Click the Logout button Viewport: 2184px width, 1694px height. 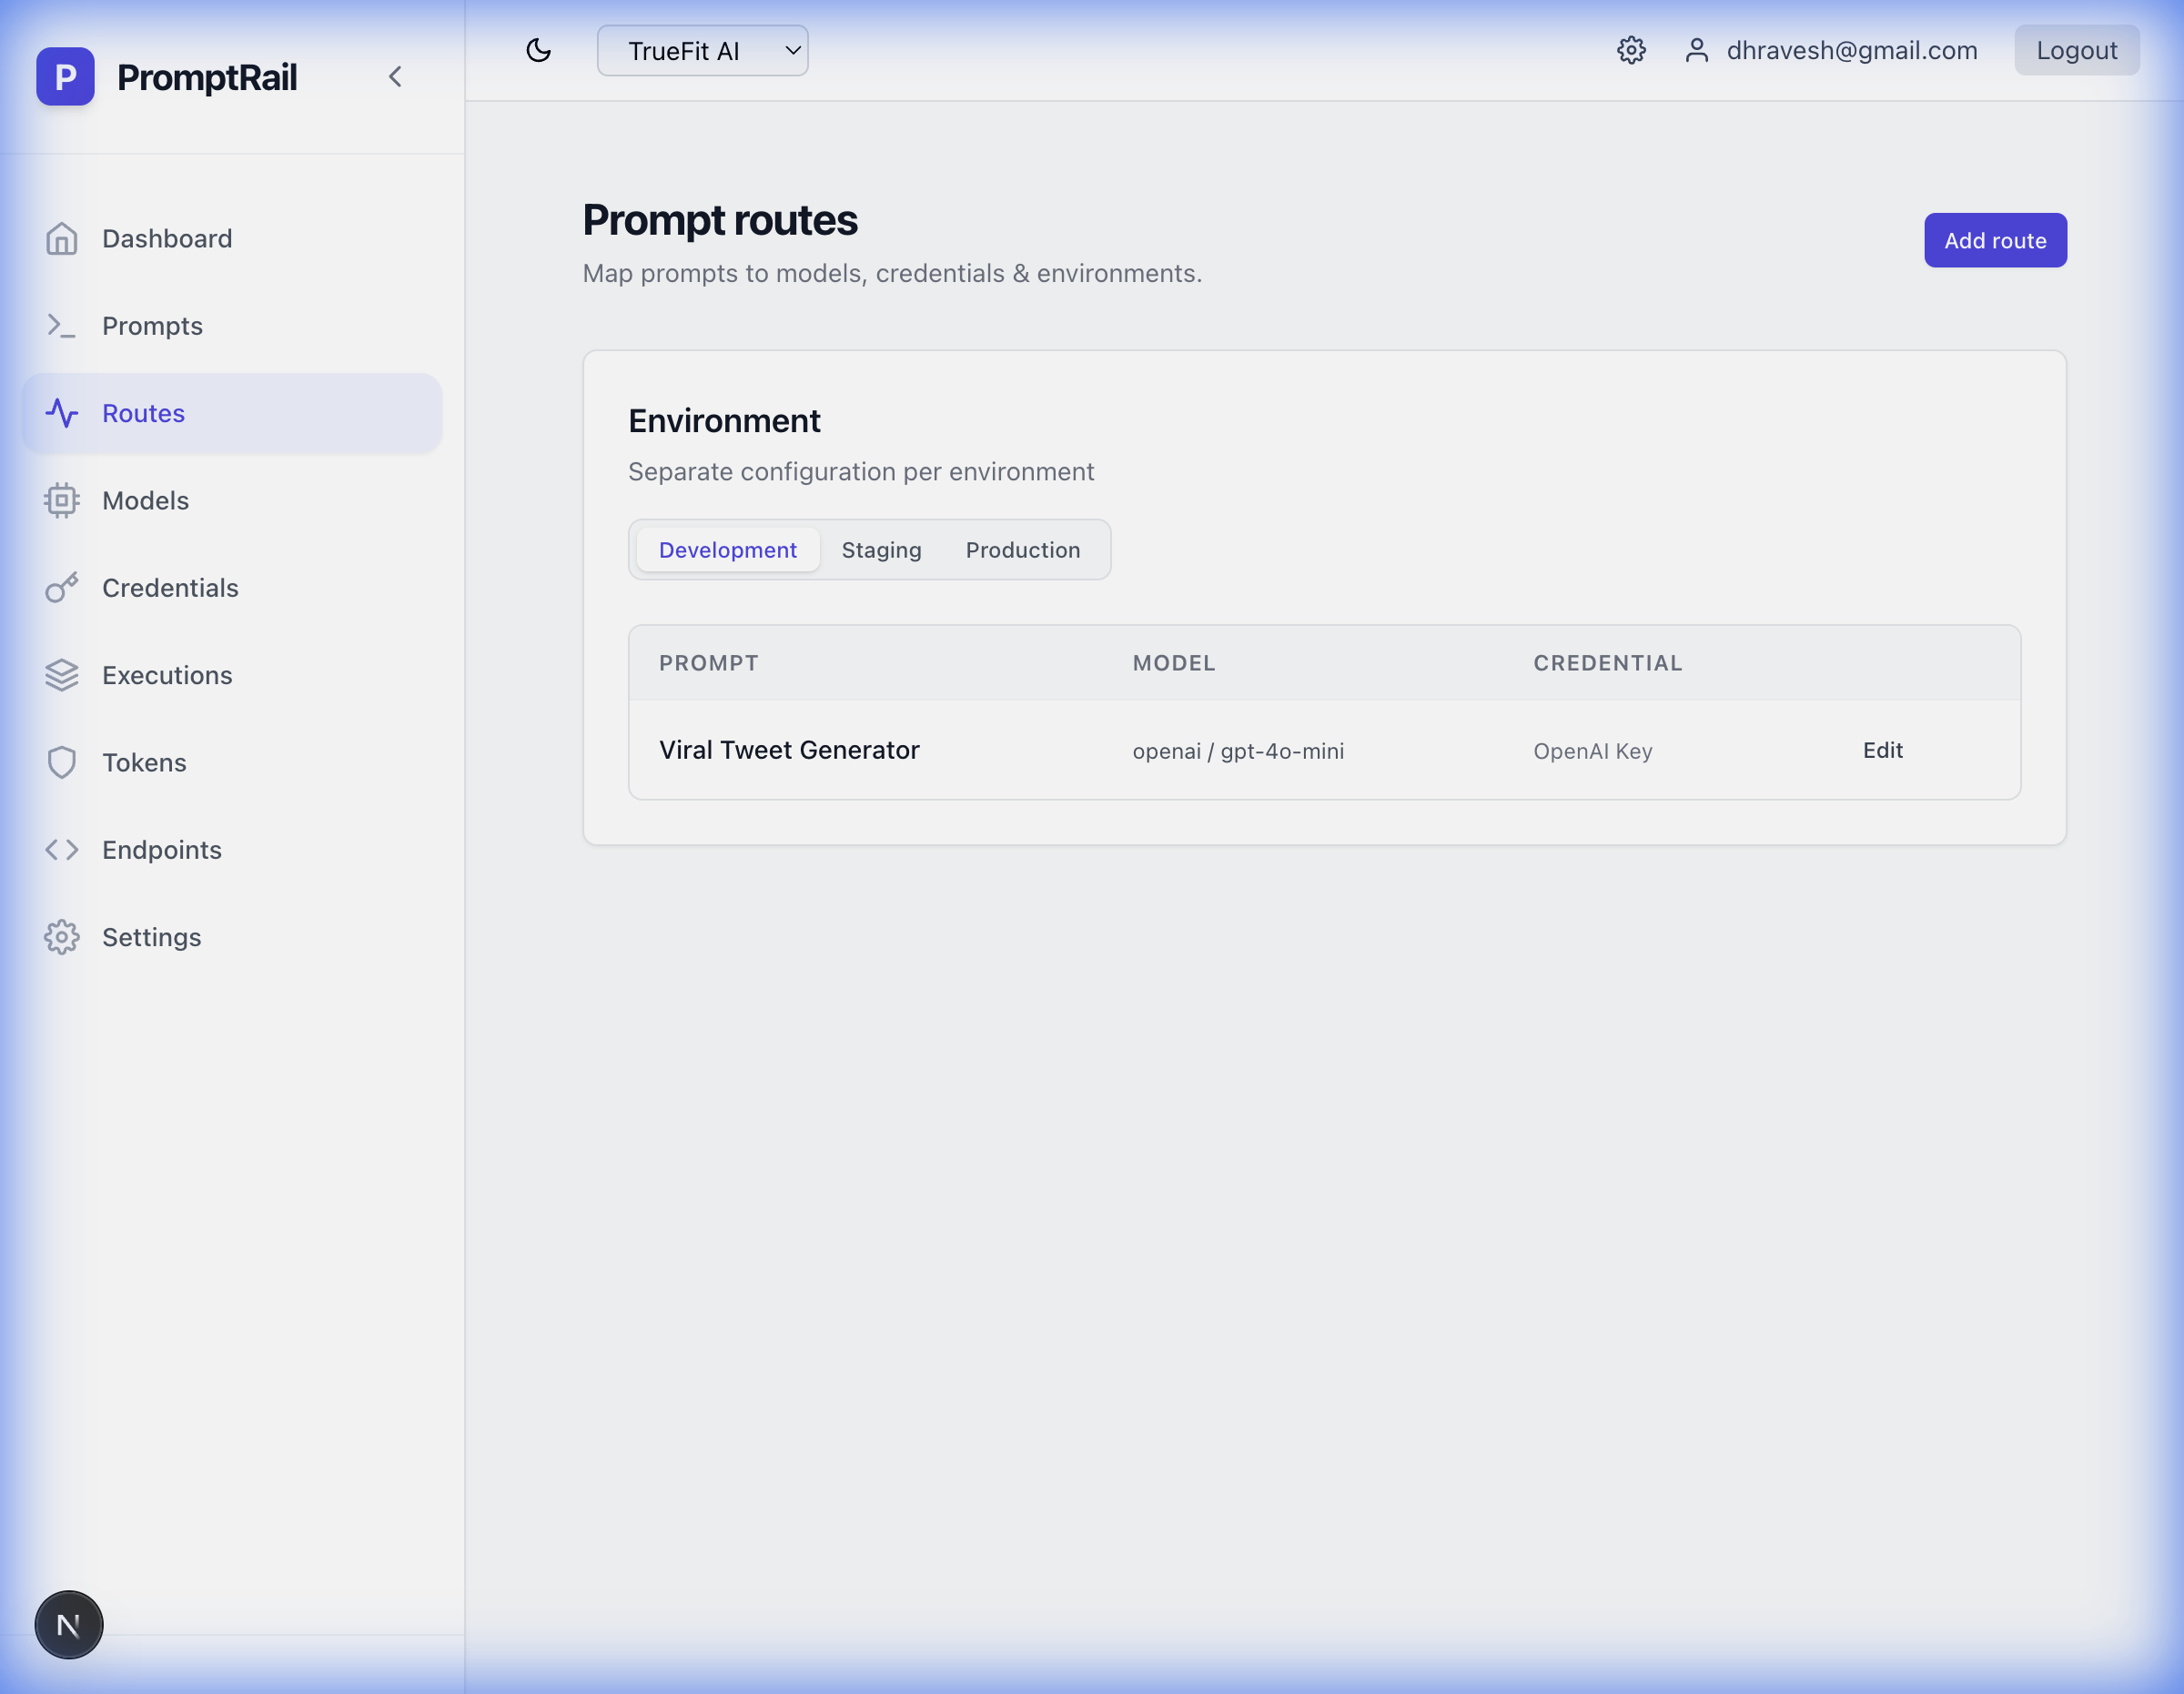[2076, 50]
